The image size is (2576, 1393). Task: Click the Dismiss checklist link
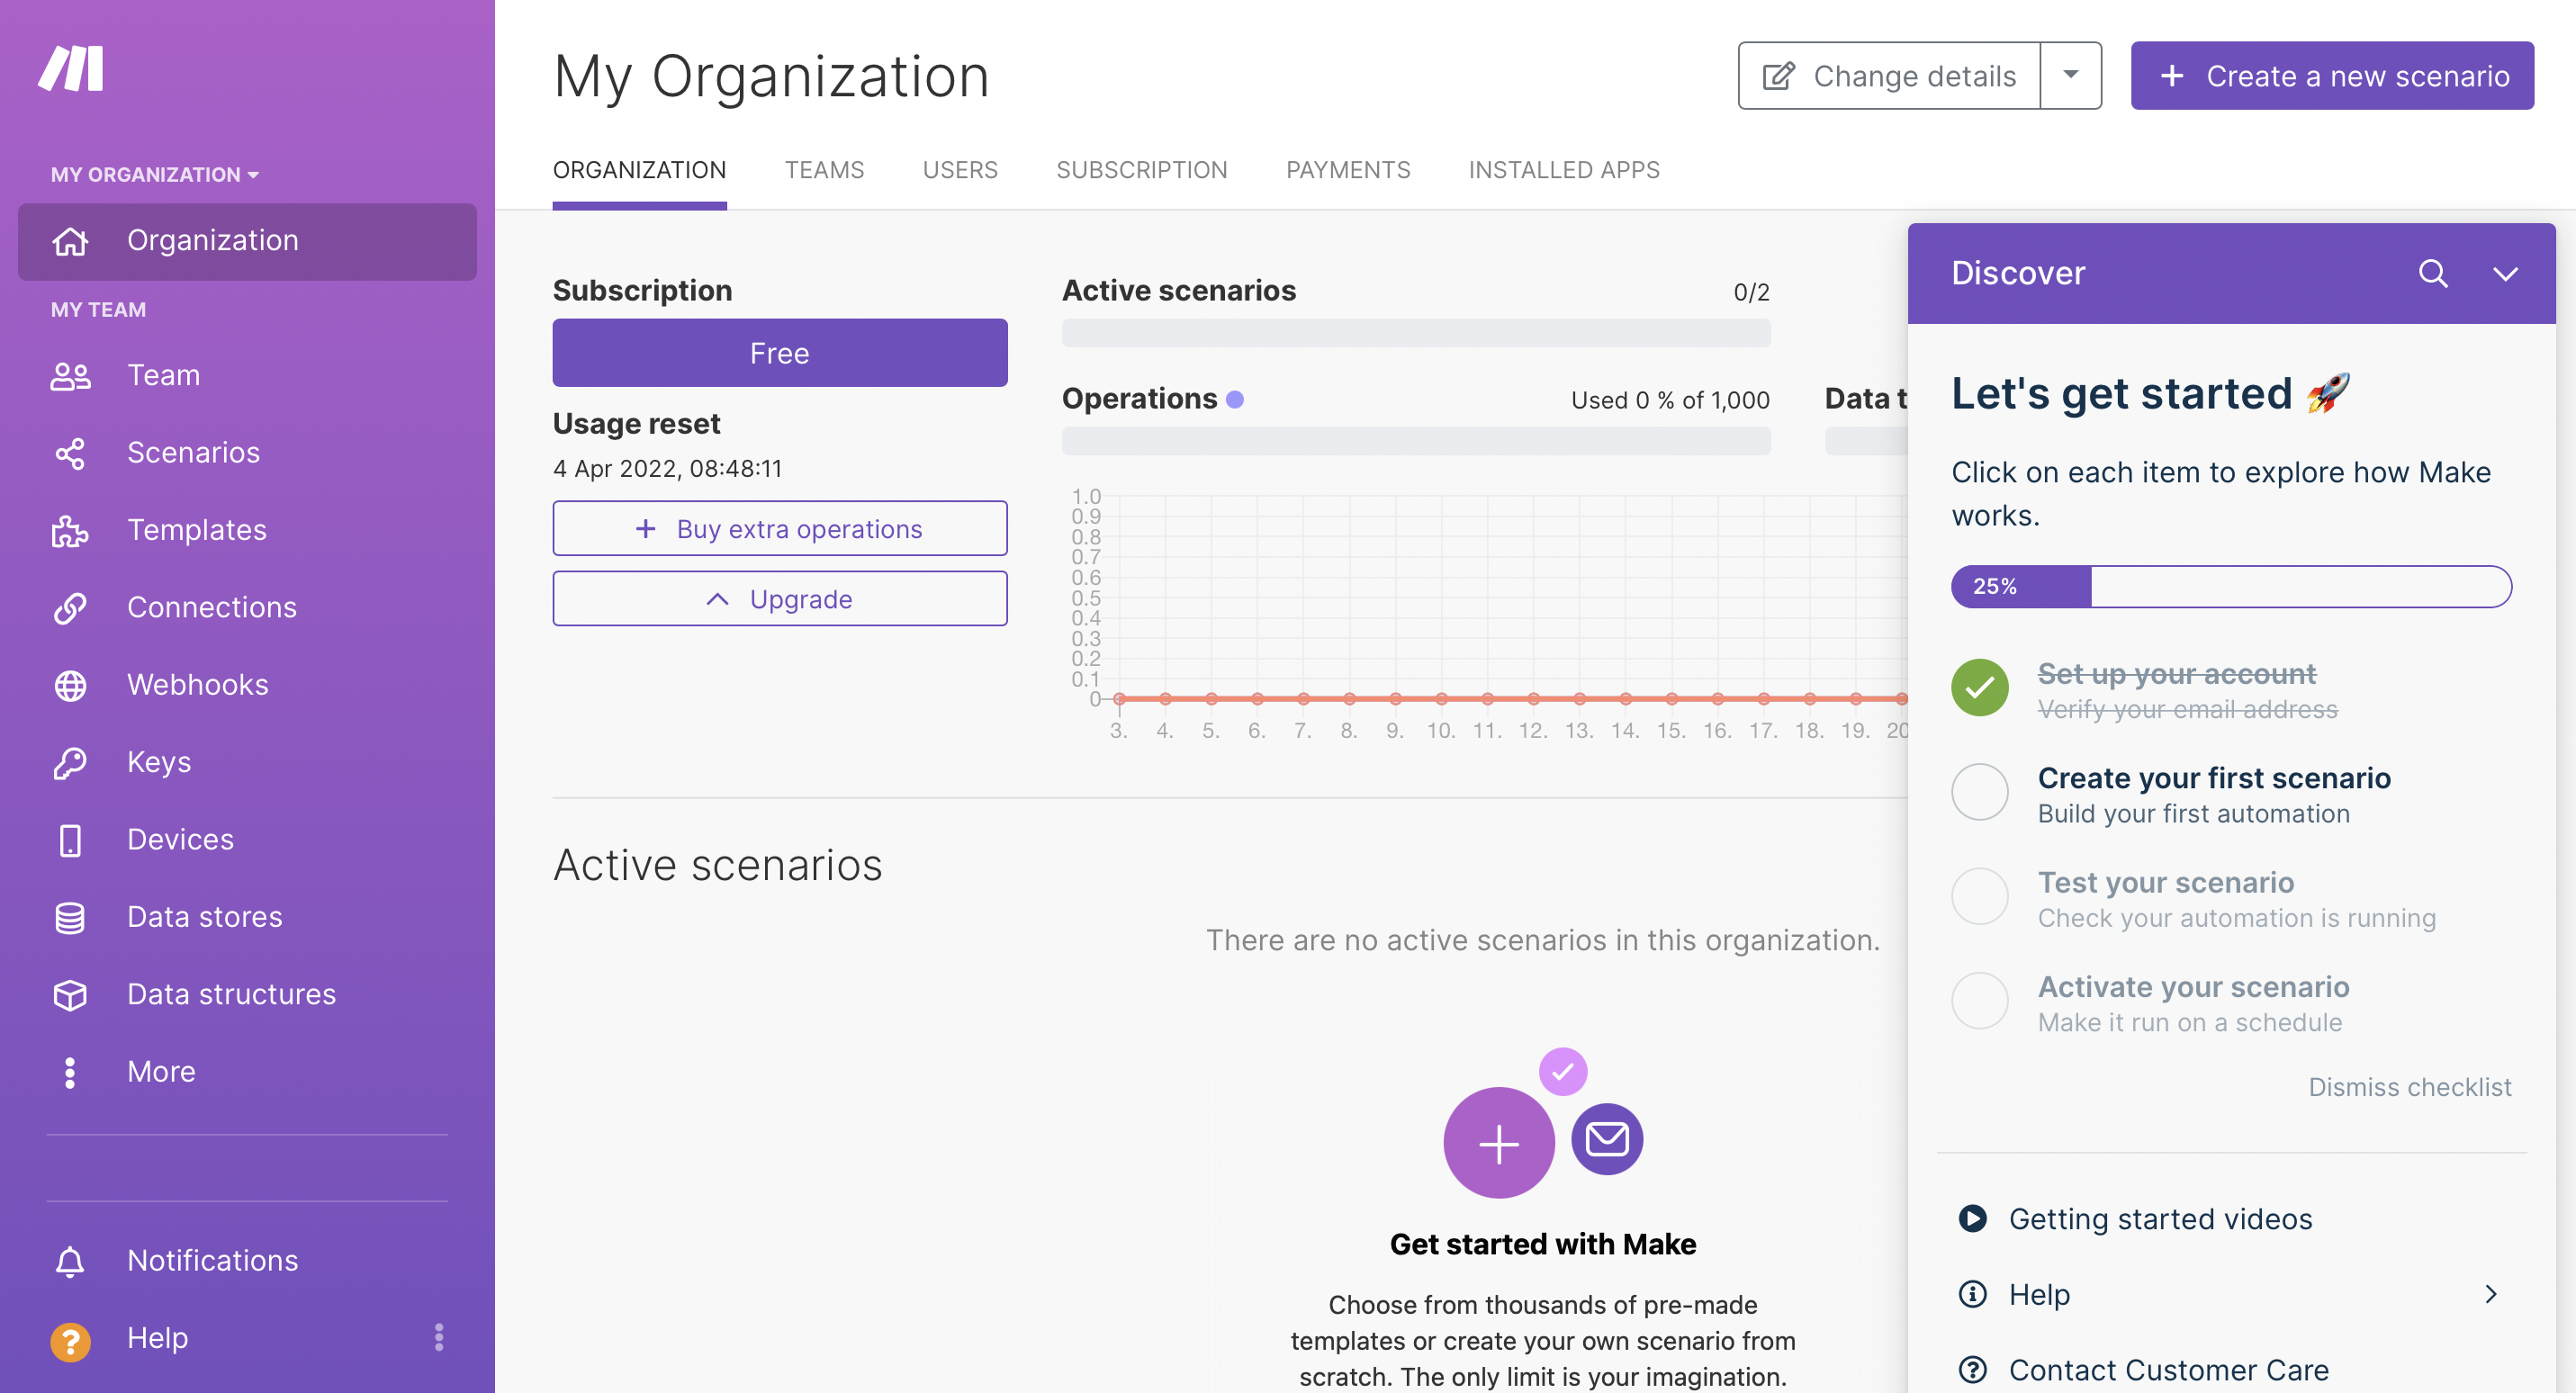click(x=2409, y=1087)
